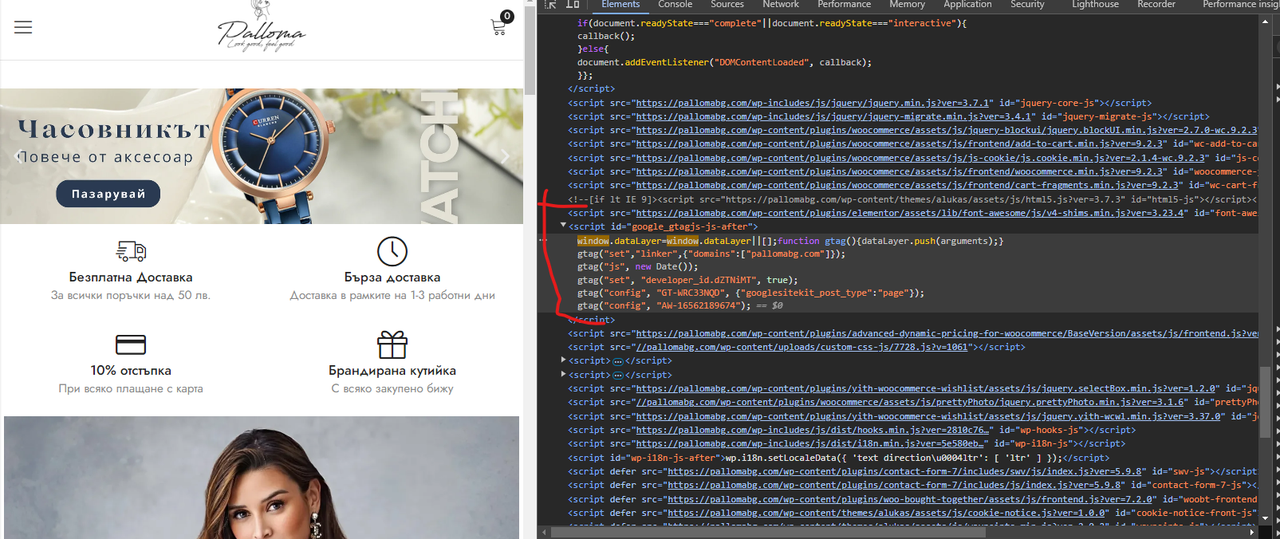The height and width of the screenshot is (539, 1280).
Task: Collapse the google_gtagjs-js-after script node
Action: tap(562, 227)
